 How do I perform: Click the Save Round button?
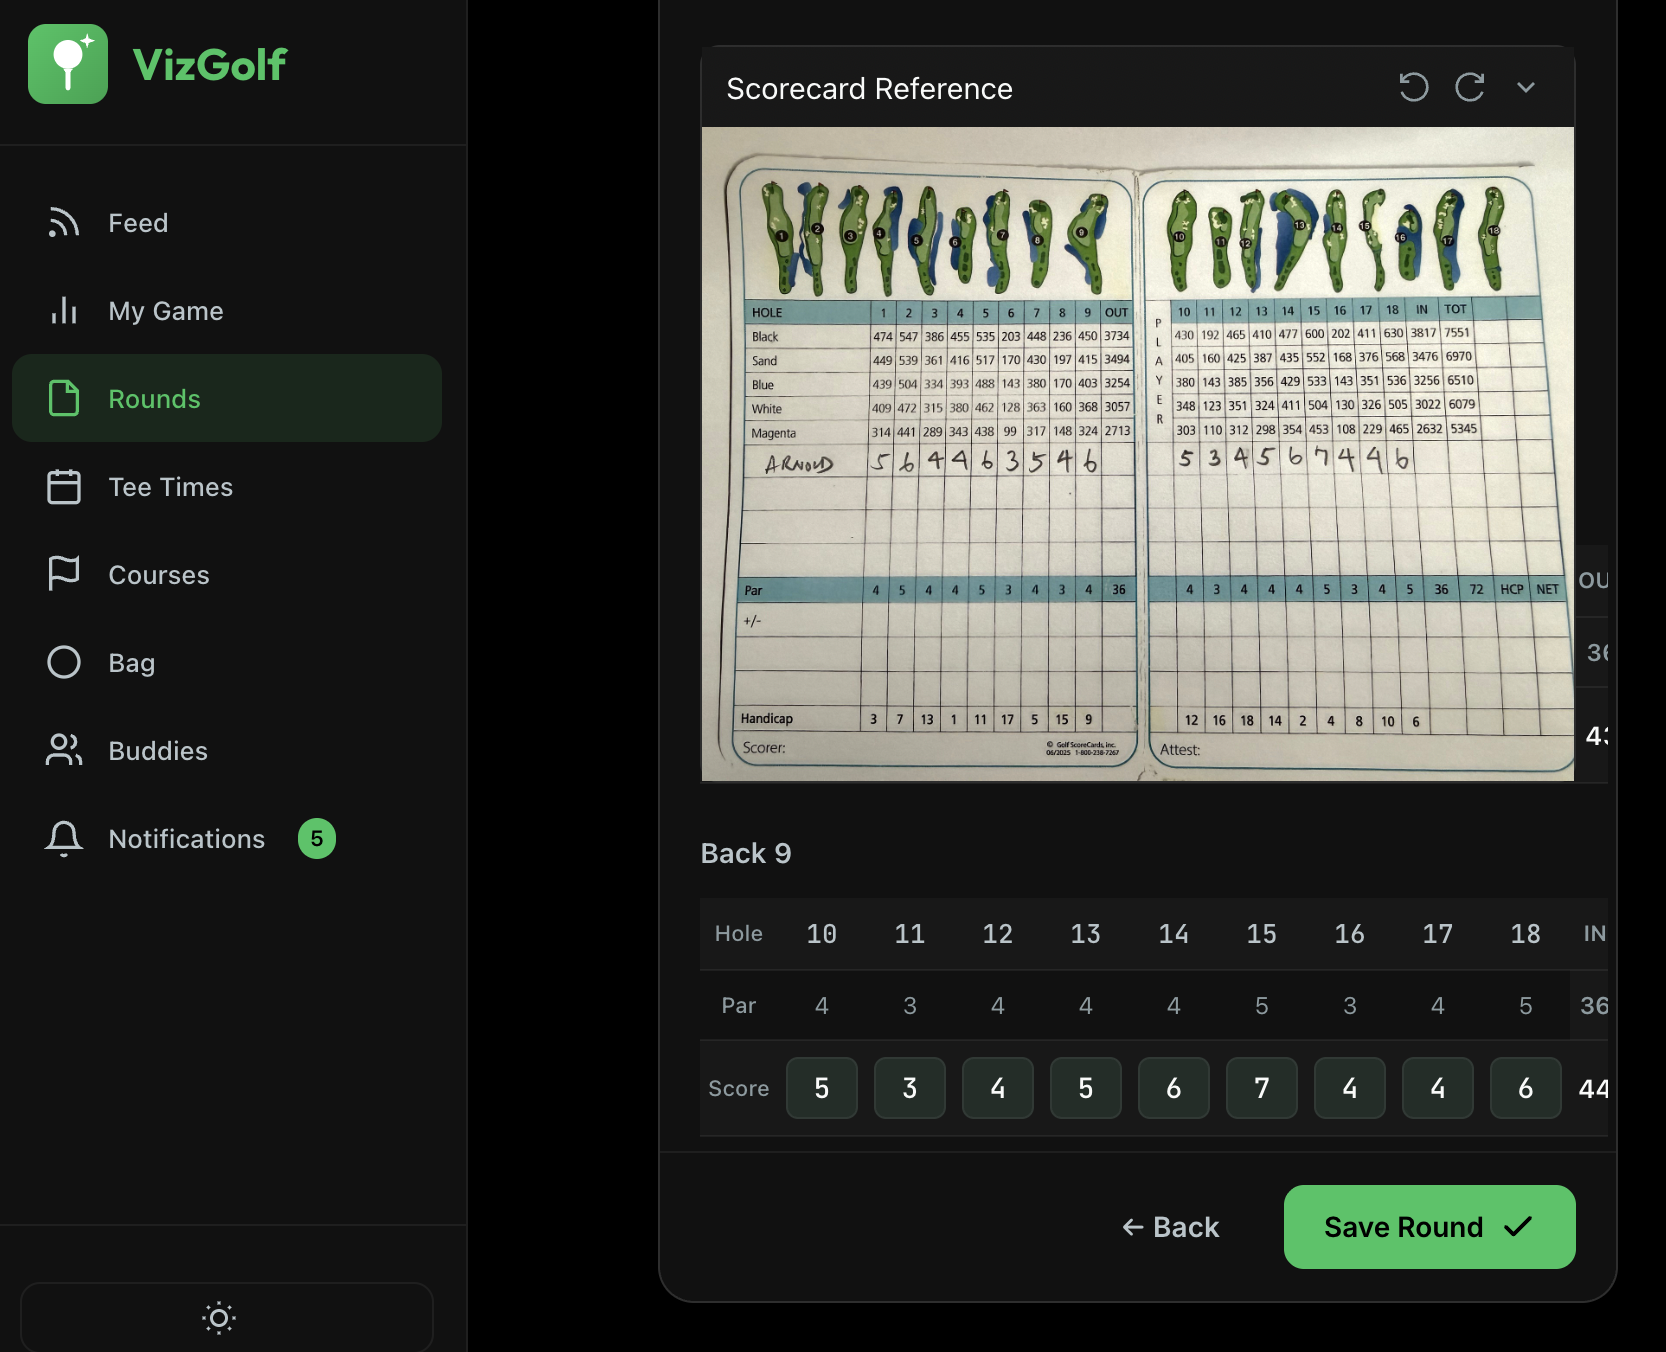pos(1427,1227)
